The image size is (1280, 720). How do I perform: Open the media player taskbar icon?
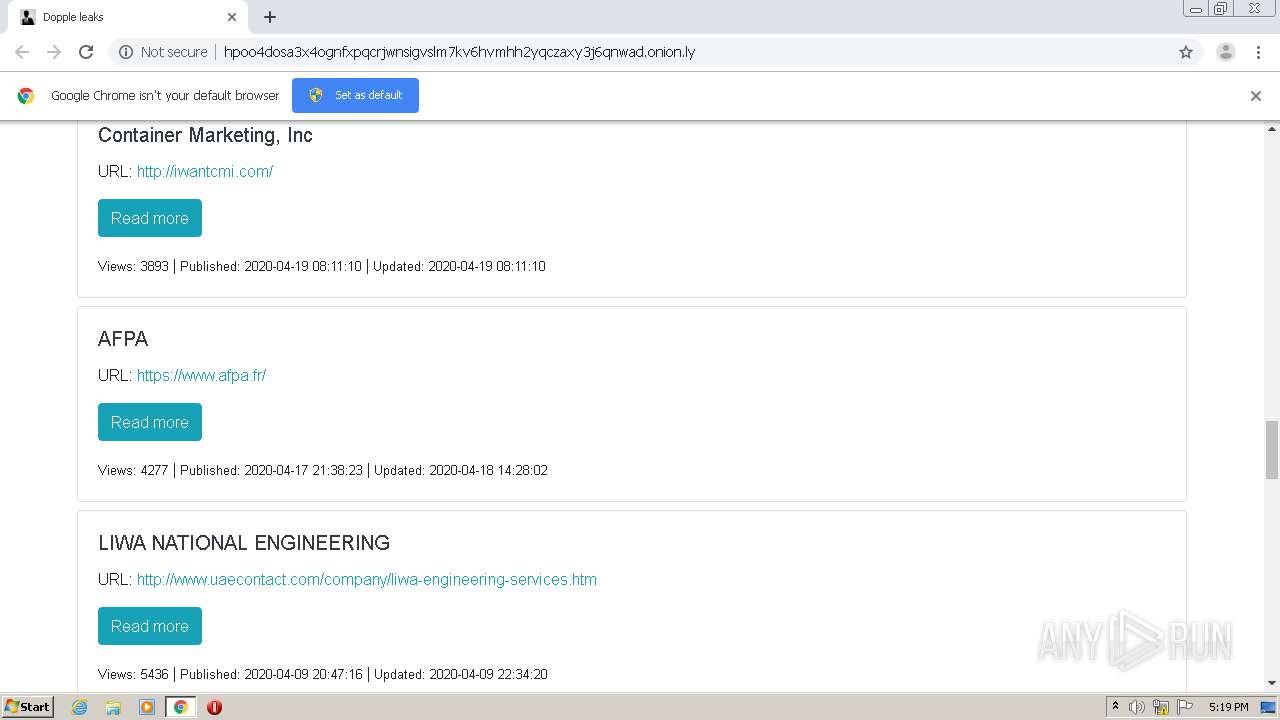(x=147, y=707)
